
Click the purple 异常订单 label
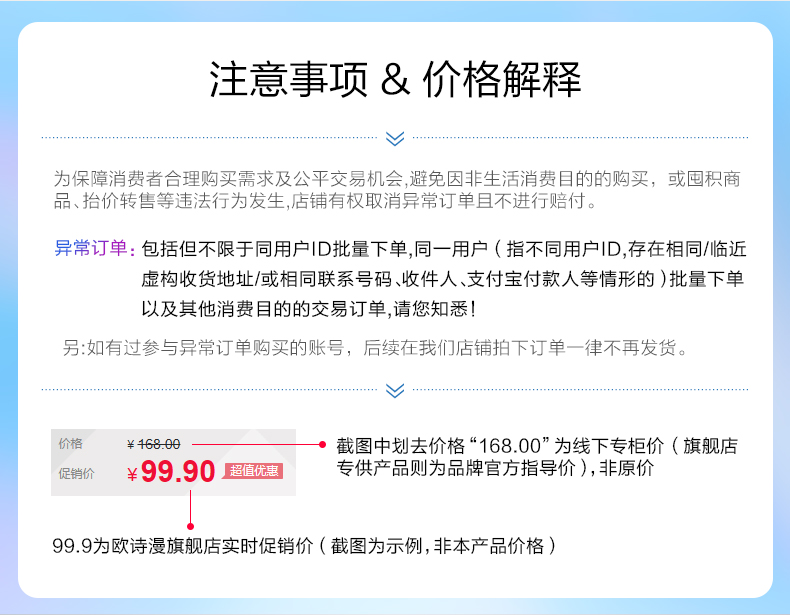click(x=95, y=248)
